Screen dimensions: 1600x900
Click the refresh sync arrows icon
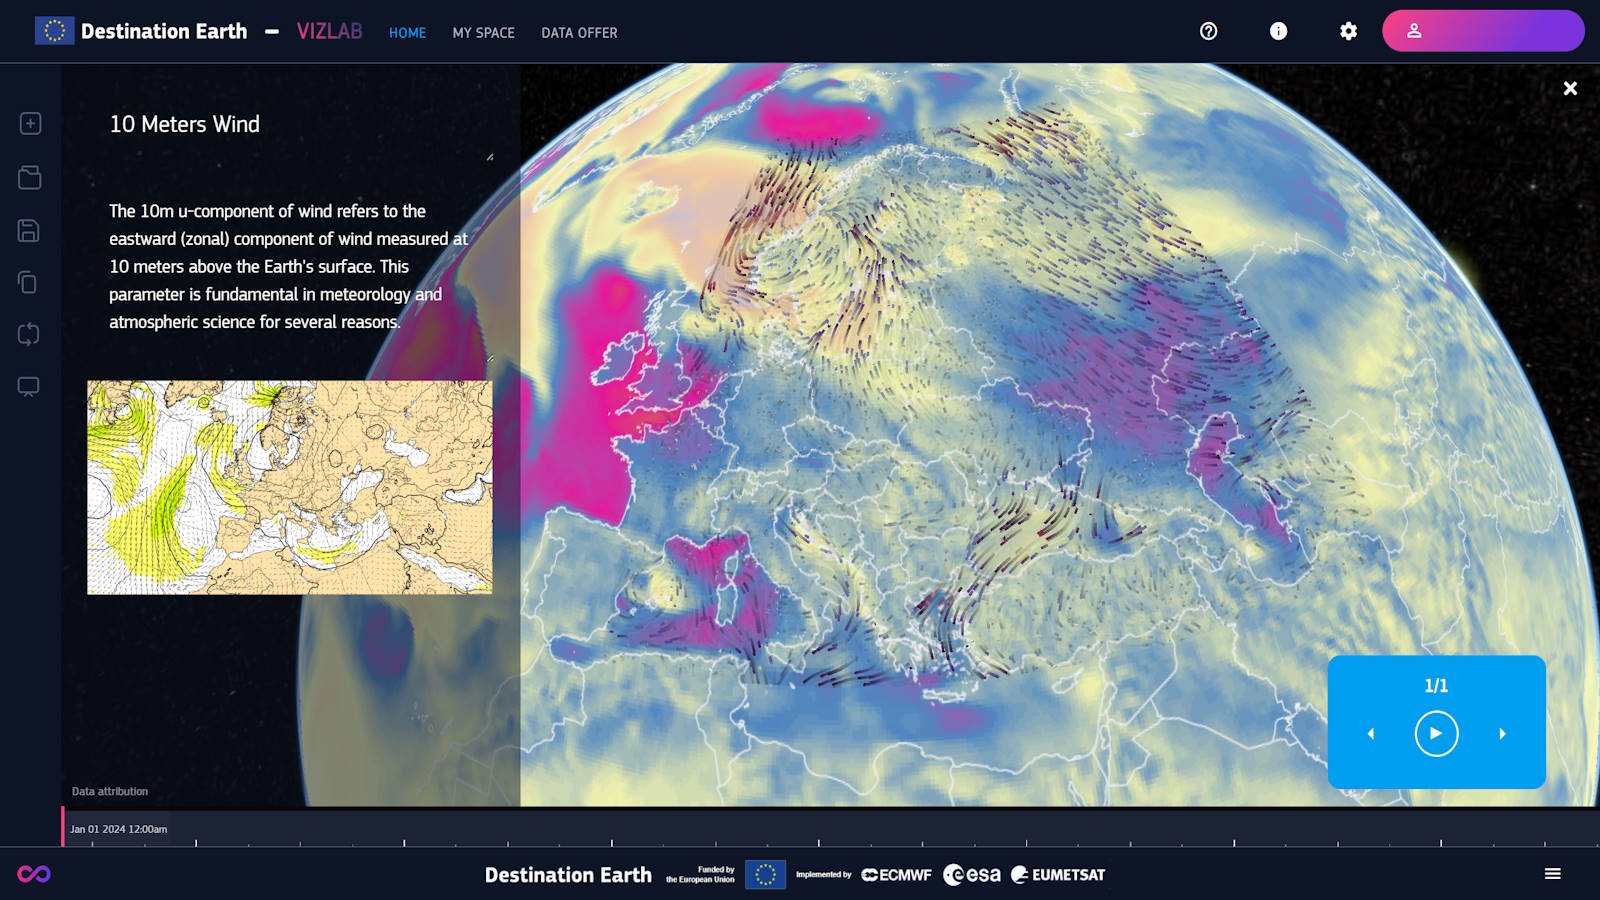click(x=29, y=334)
